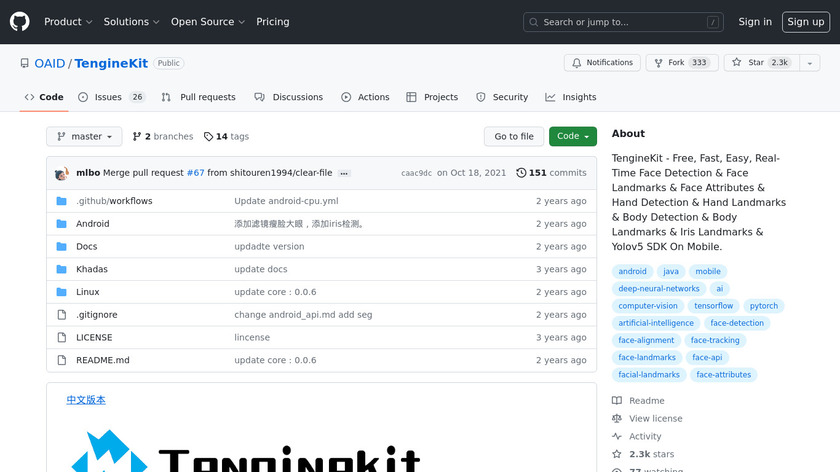The width and height of the screenshot is (840, 472).
Task: Open the Khadas folder
Action: click(92, 269)
